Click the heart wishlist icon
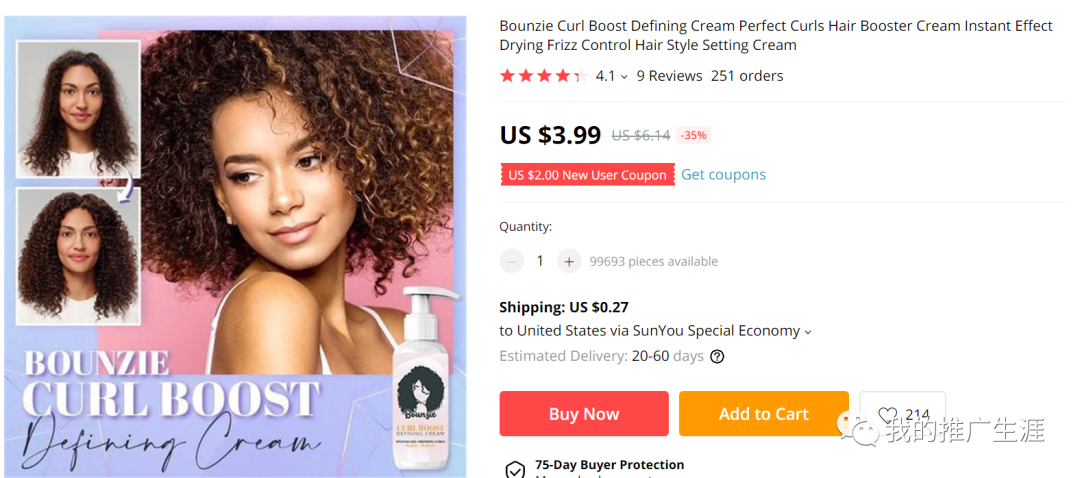 pos(887,415)
